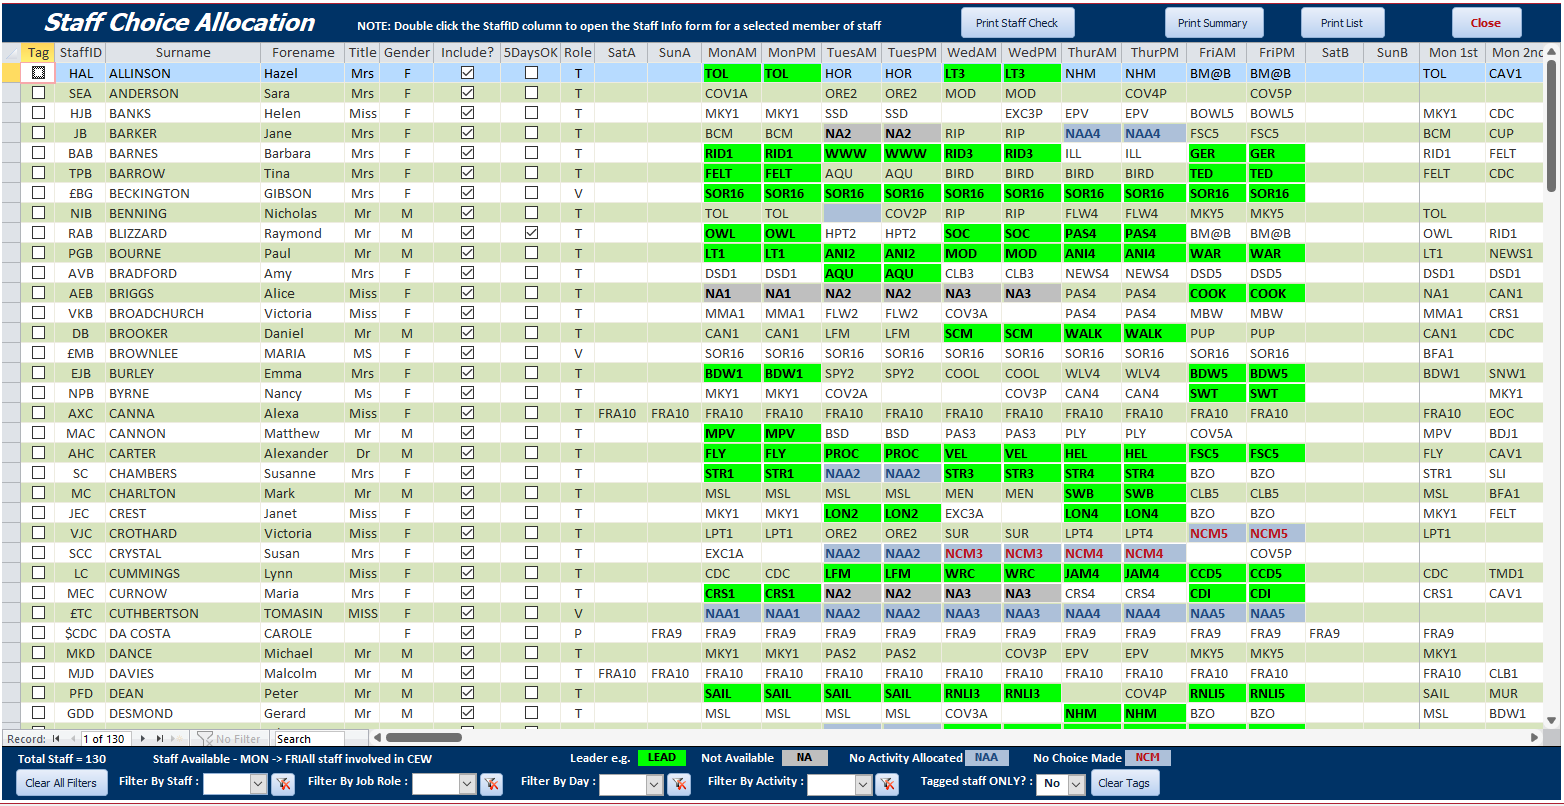1564x806 pixels.
Task: Click the record Search field
Action: pyautogui.click(x=308, y=739)
